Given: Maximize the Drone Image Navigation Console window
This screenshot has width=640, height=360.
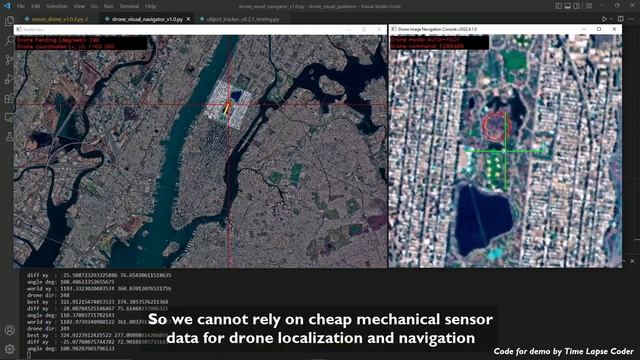Looking at the screenshot, I should pyautogui.click(x=599, y=29).
